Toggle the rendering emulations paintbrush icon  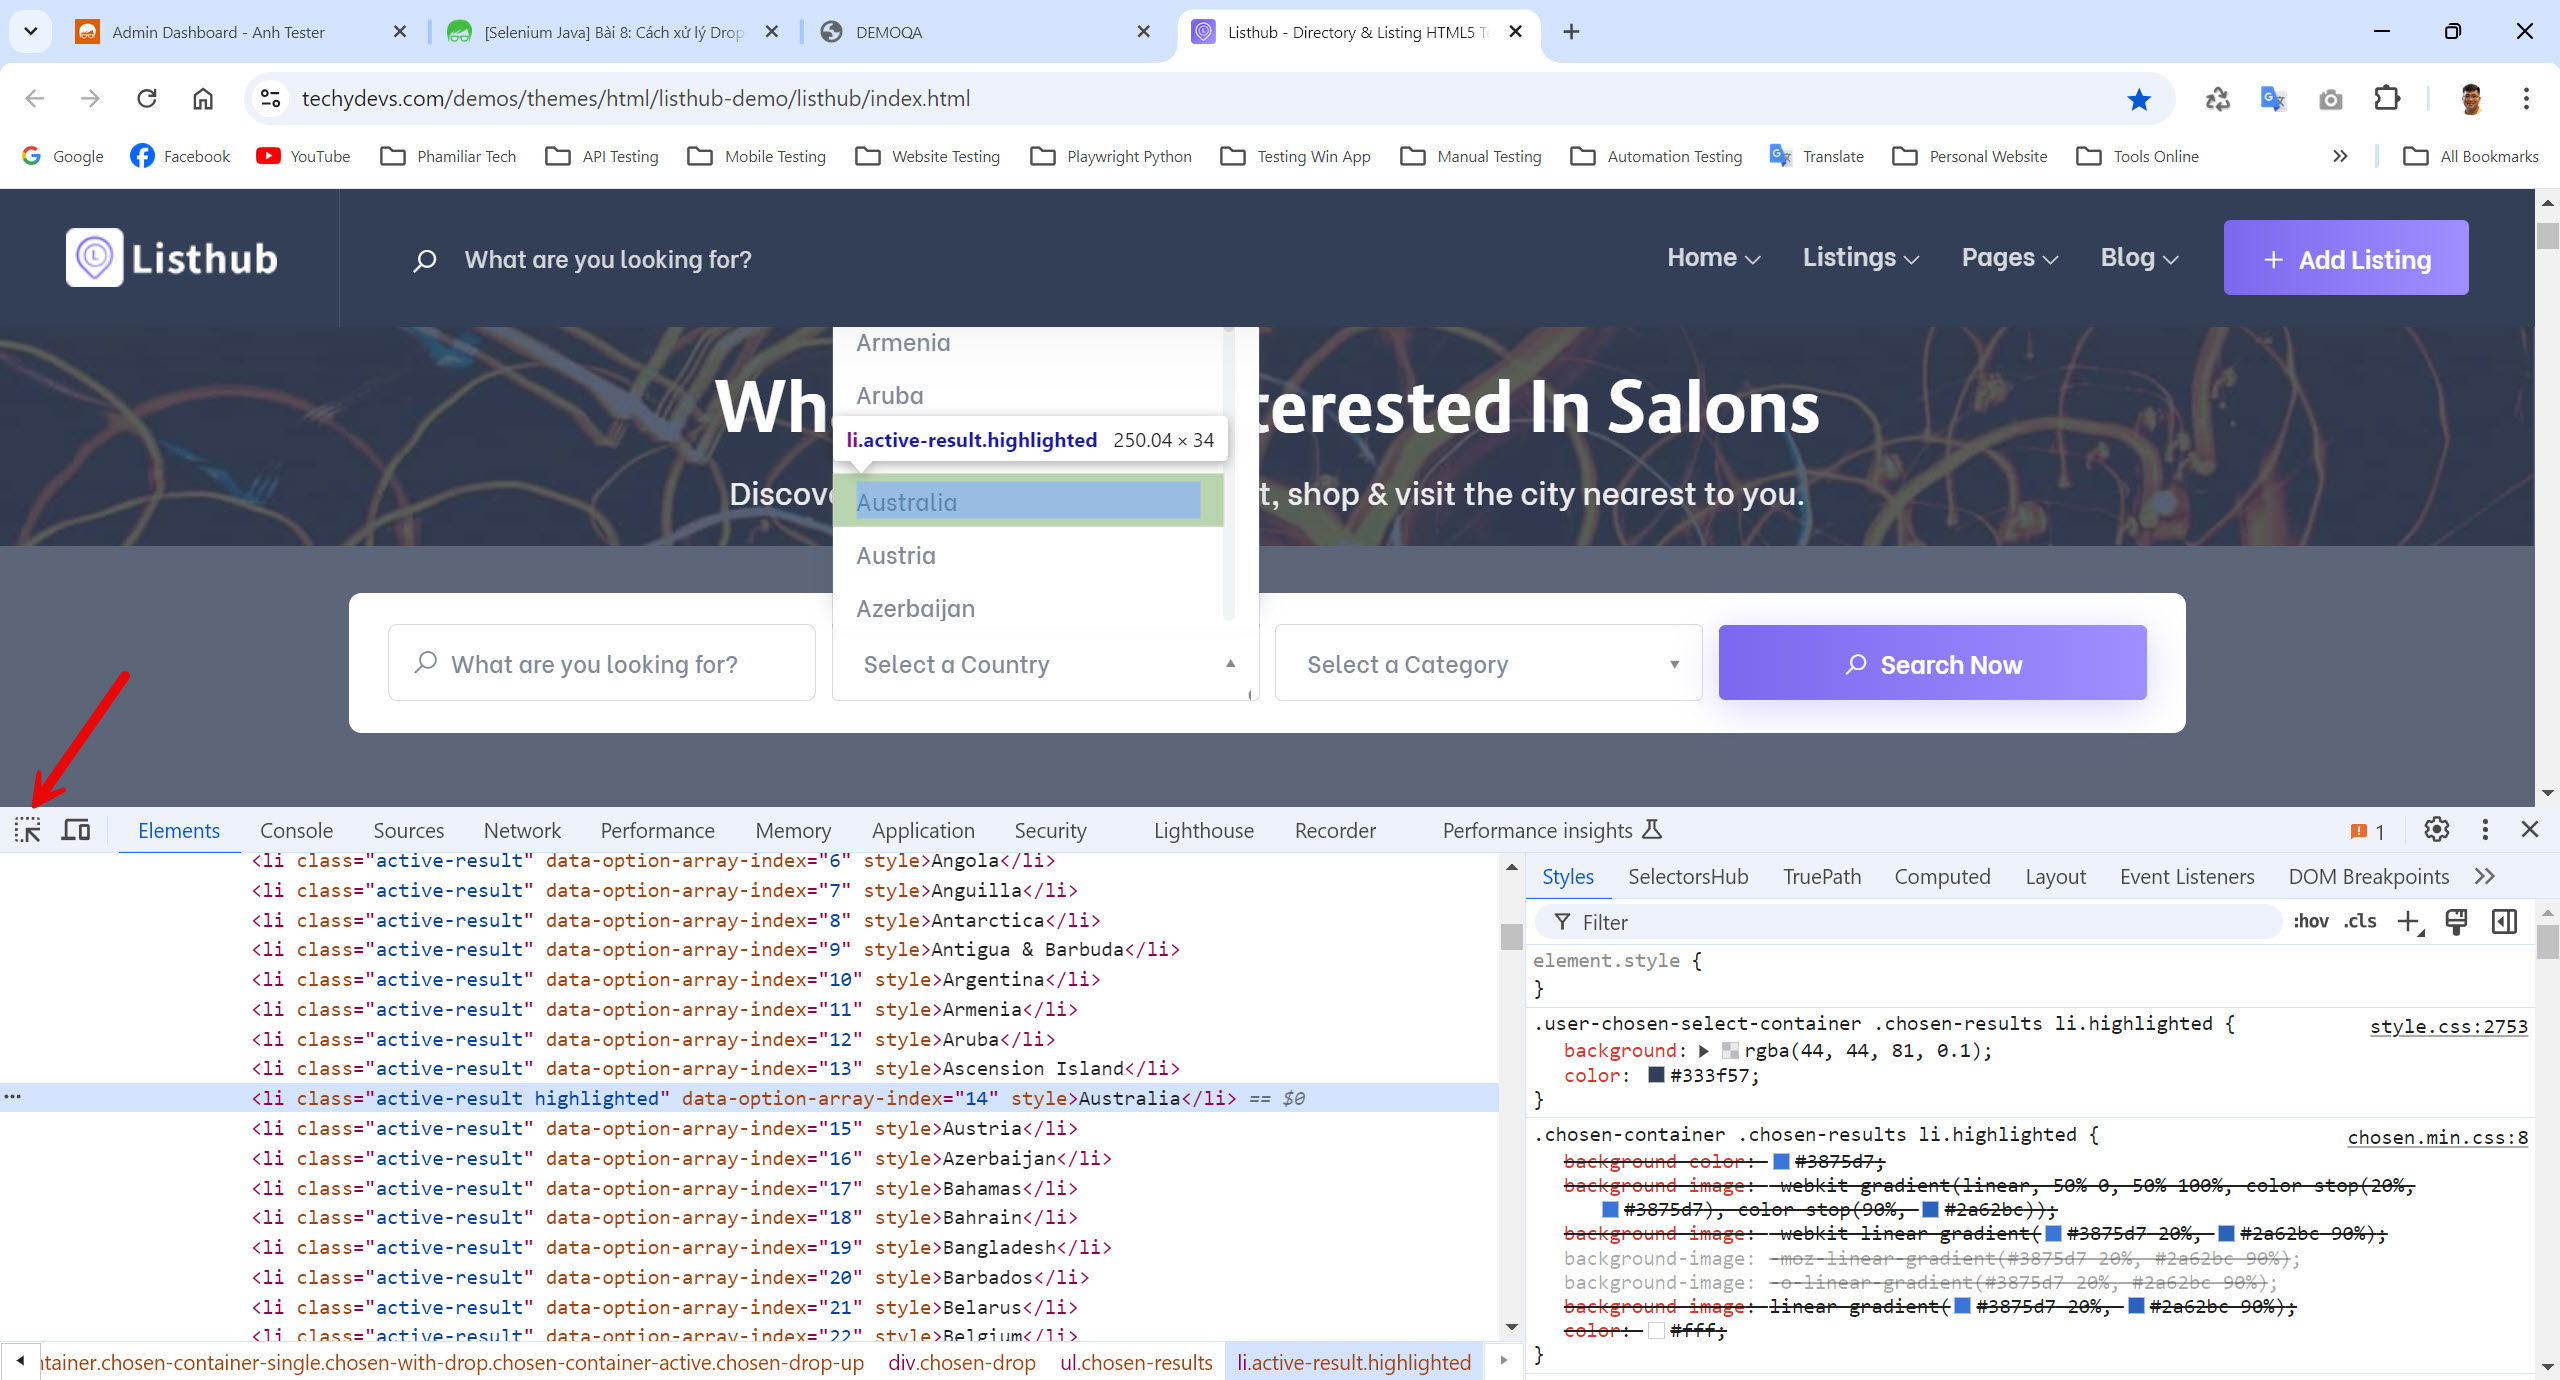pos(2456,922)
